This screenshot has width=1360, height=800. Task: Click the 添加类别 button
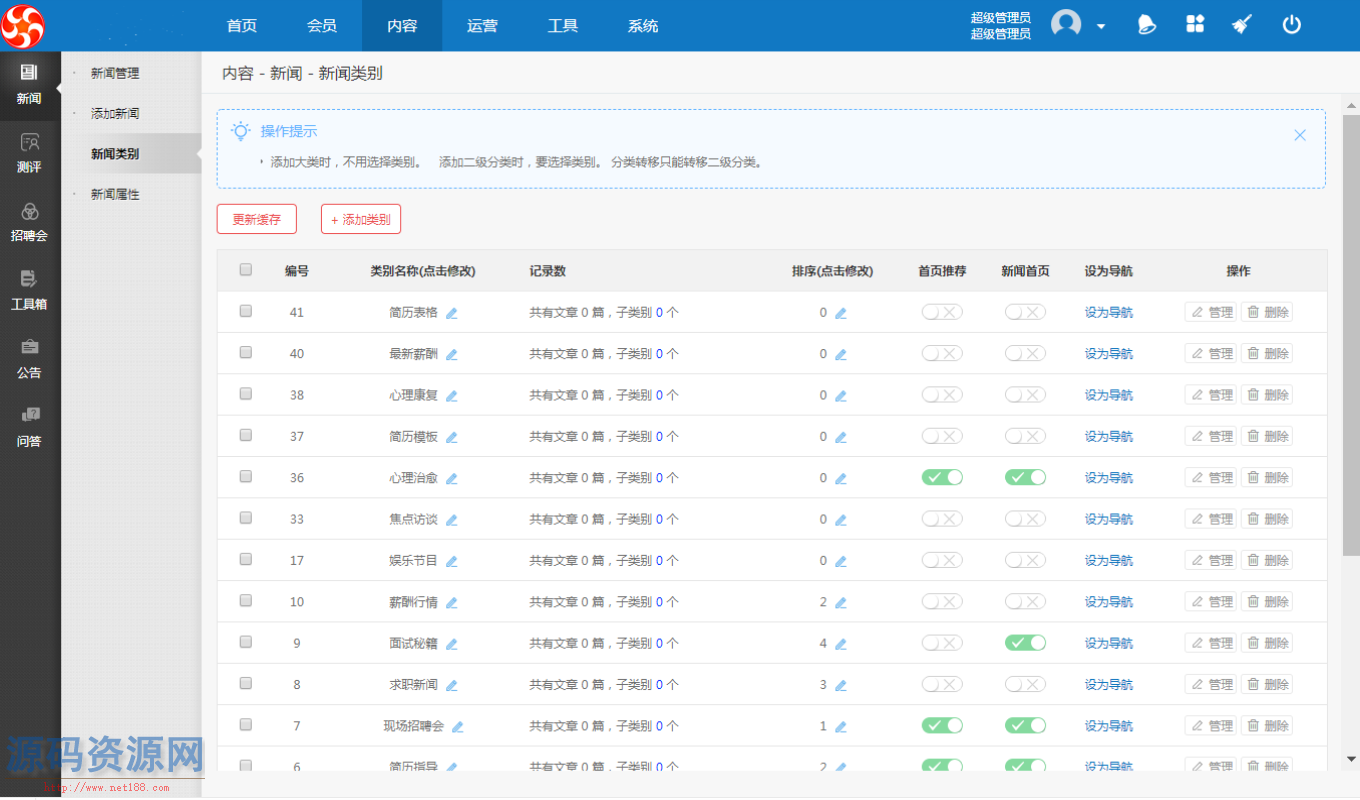(360, 218)
